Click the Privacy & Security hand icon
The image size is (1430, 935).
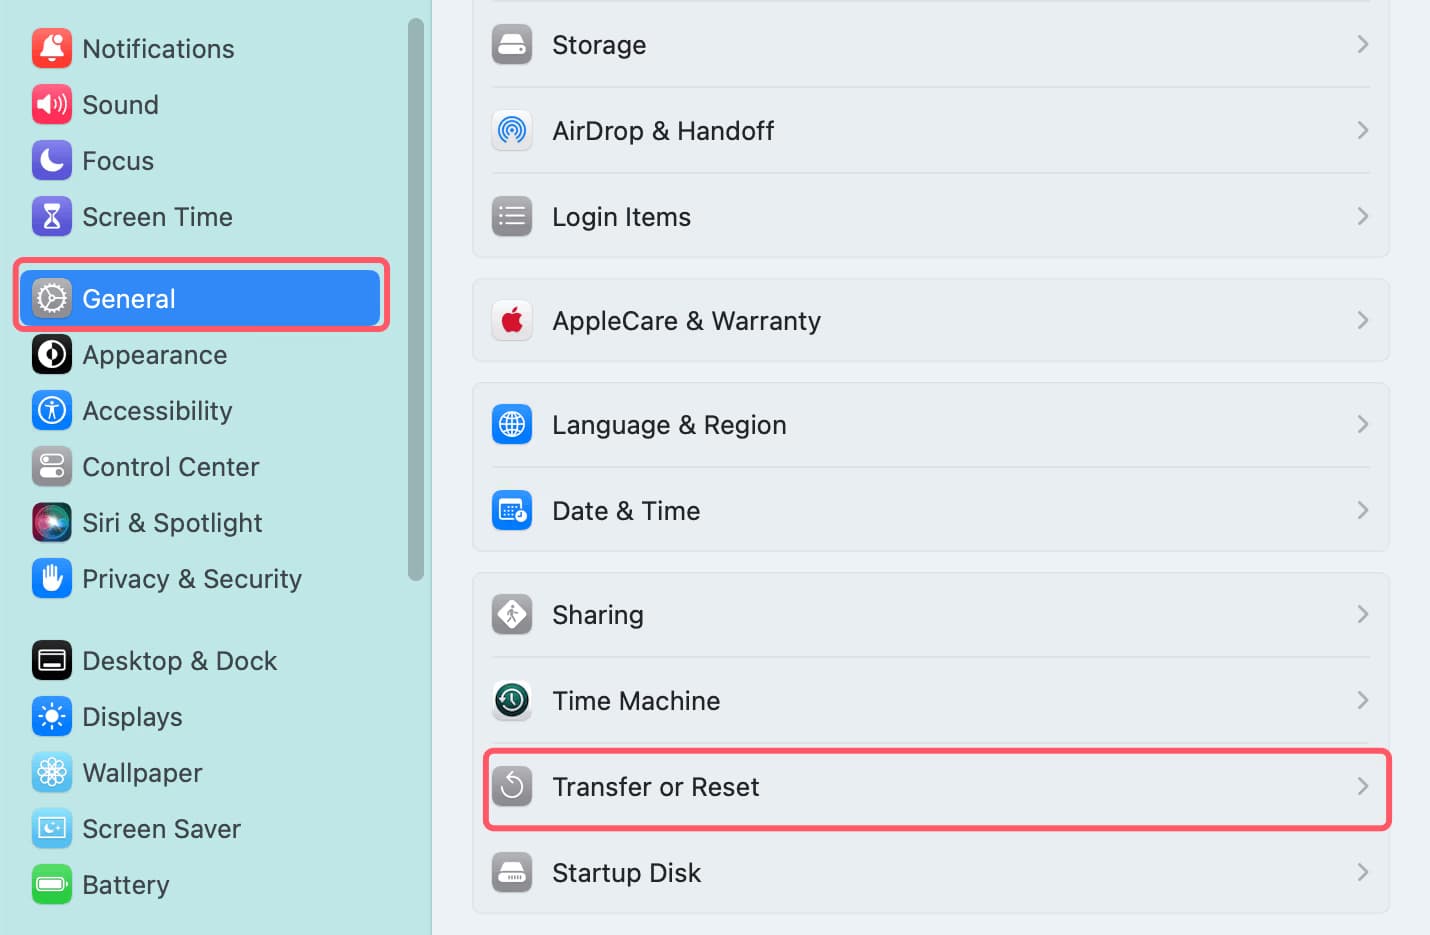(52, 578)
